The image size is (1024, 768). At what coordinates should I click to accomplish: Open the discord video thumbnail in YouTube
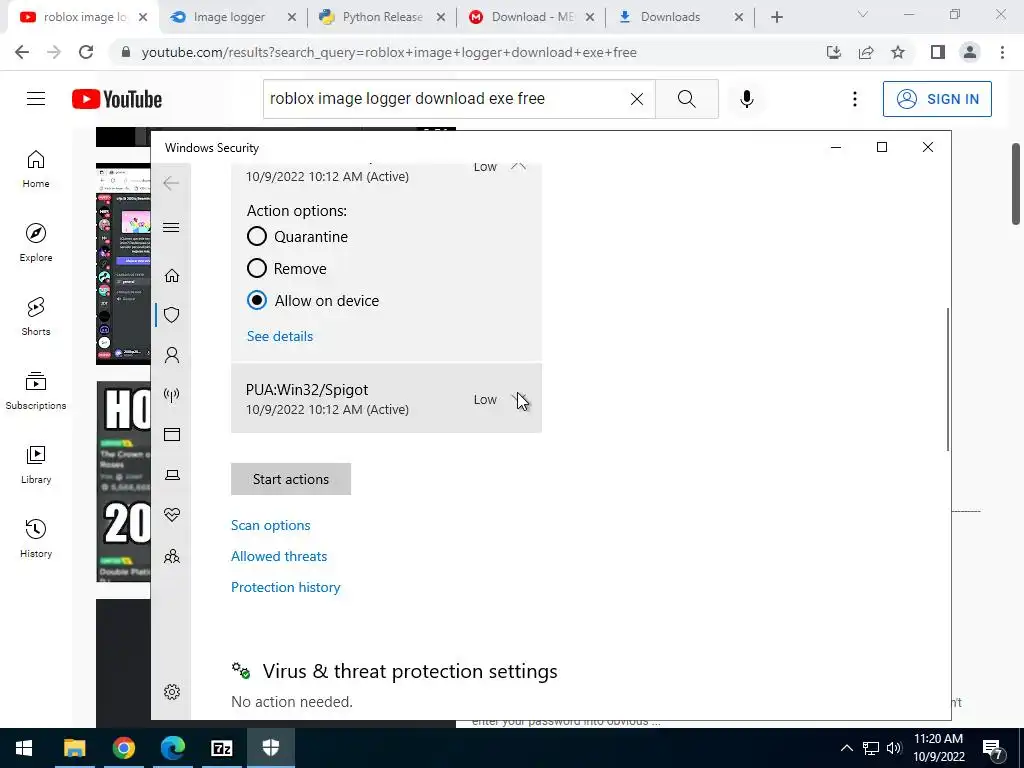(x=123, y=264)
